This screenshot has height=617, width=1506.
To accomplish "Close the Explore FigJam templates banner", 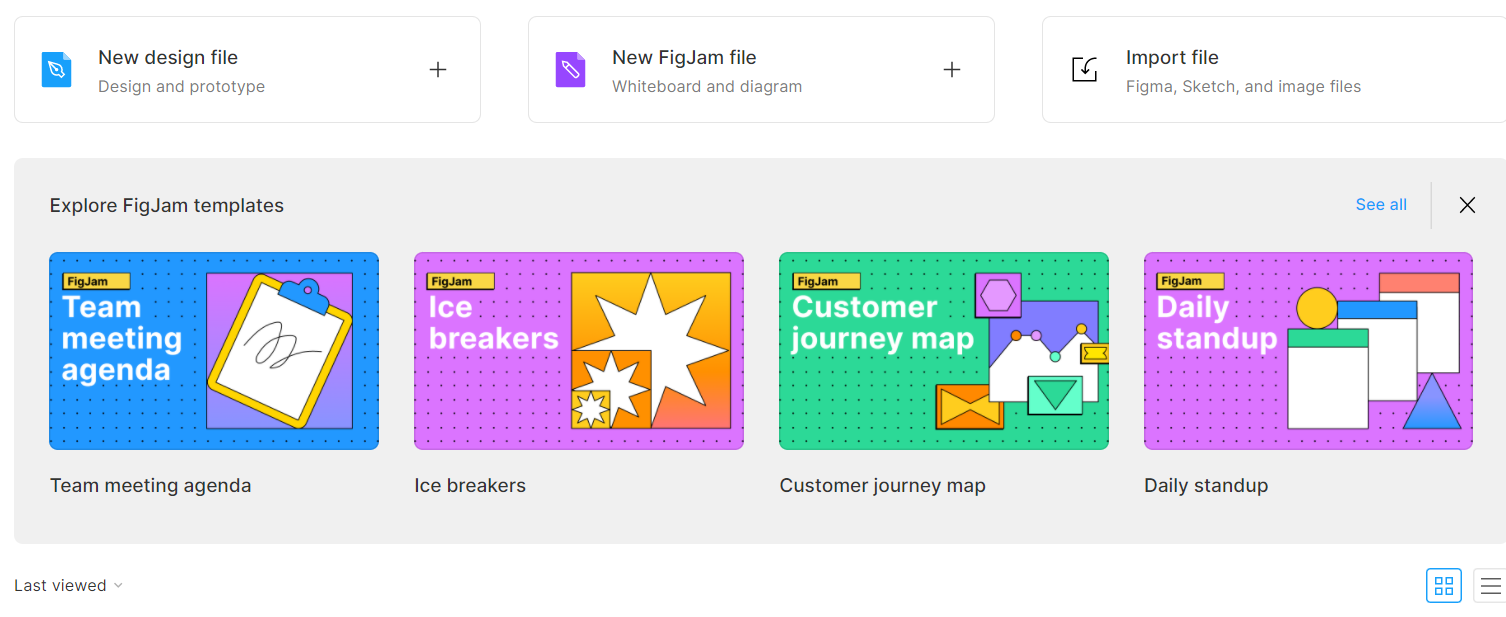I will pos(1467,205).
